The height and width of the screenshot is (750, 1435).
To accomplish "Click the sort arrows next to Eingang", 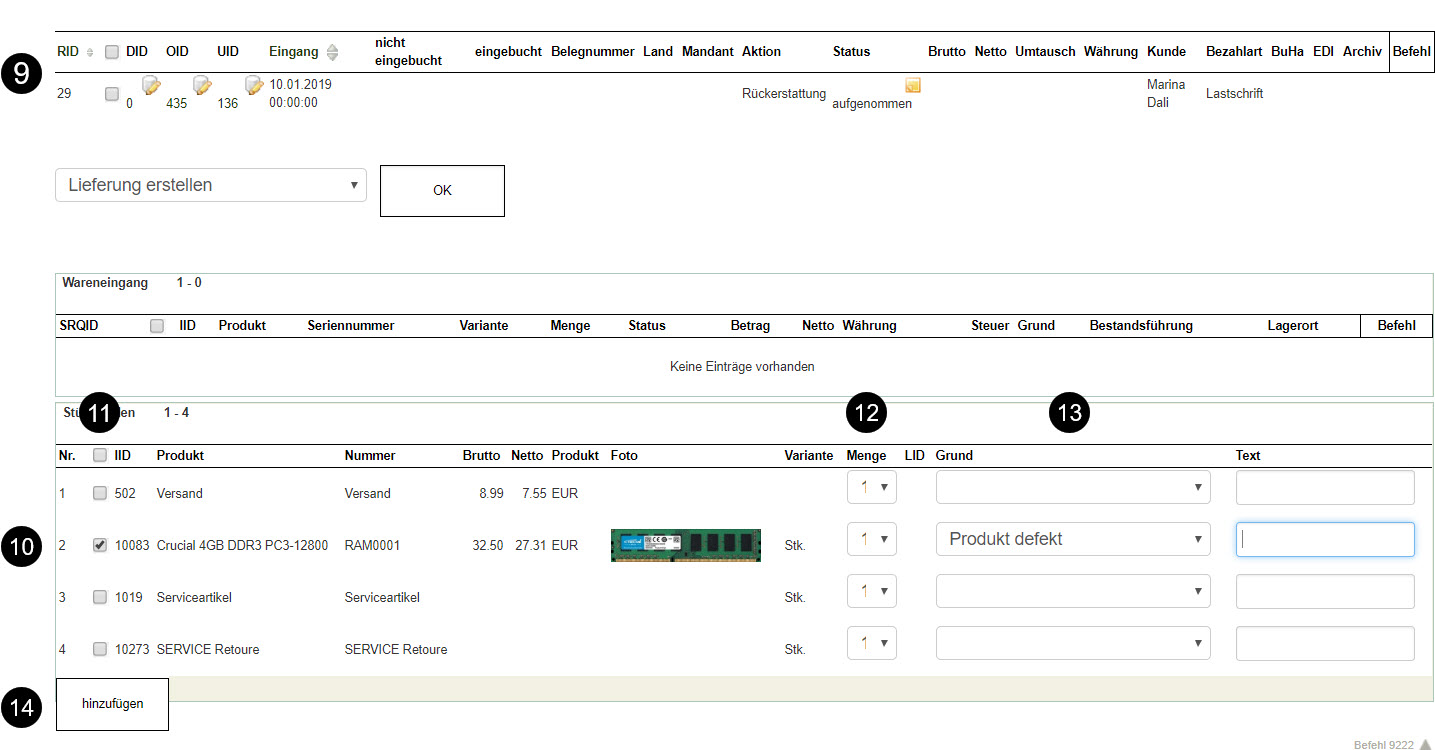I will point(333,52).
